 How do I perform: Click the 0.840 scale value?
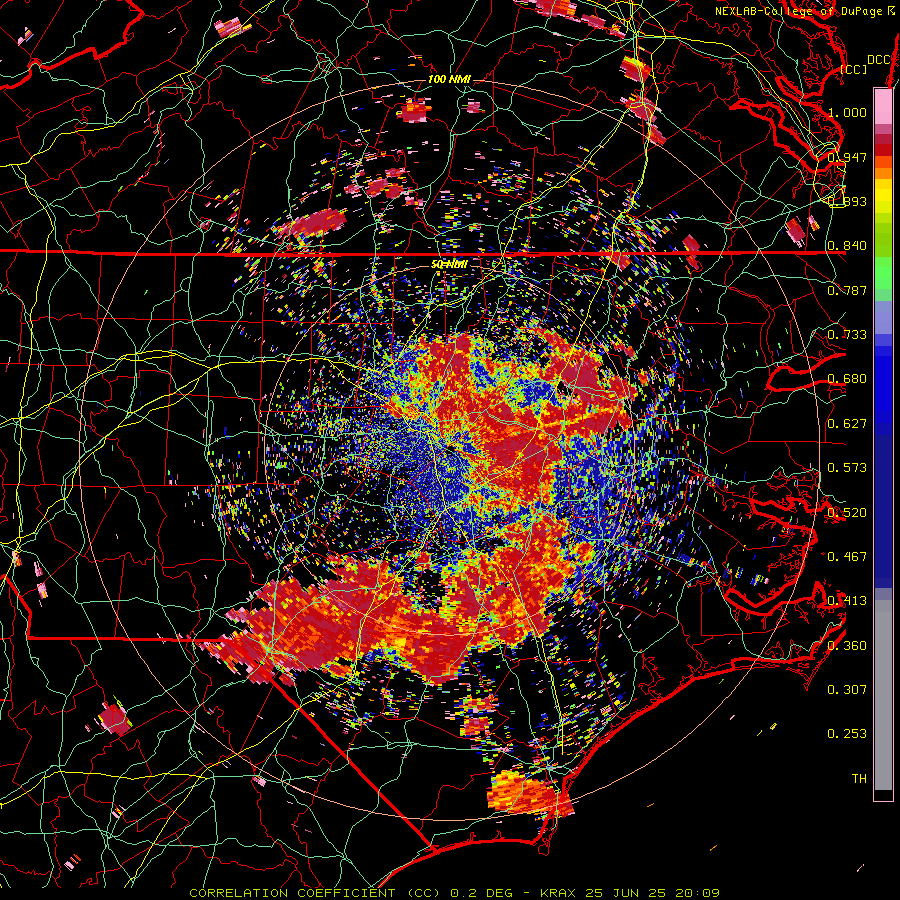click(x=847, y=246)
